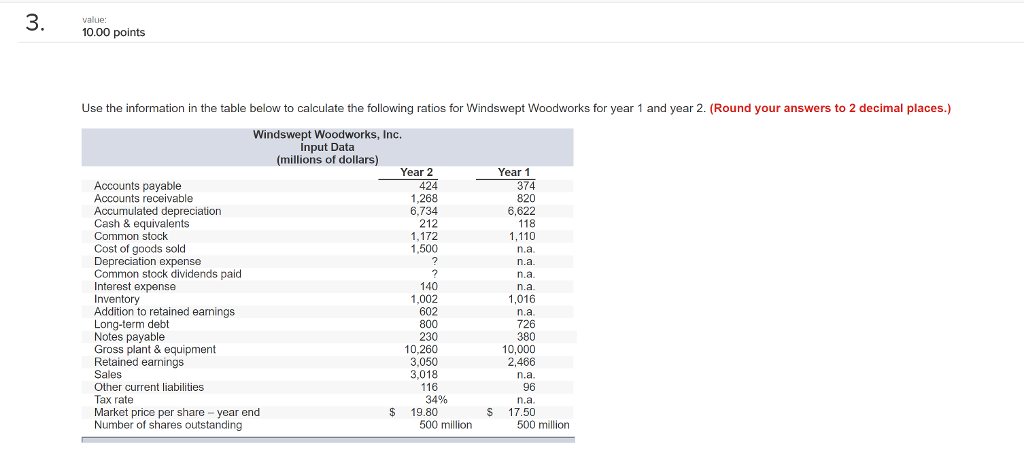This screenshot has height=465, width=1024.
Task: Click Sales Year 2 value 3,018
Action: pyautogui.click(x=424, y=374)
